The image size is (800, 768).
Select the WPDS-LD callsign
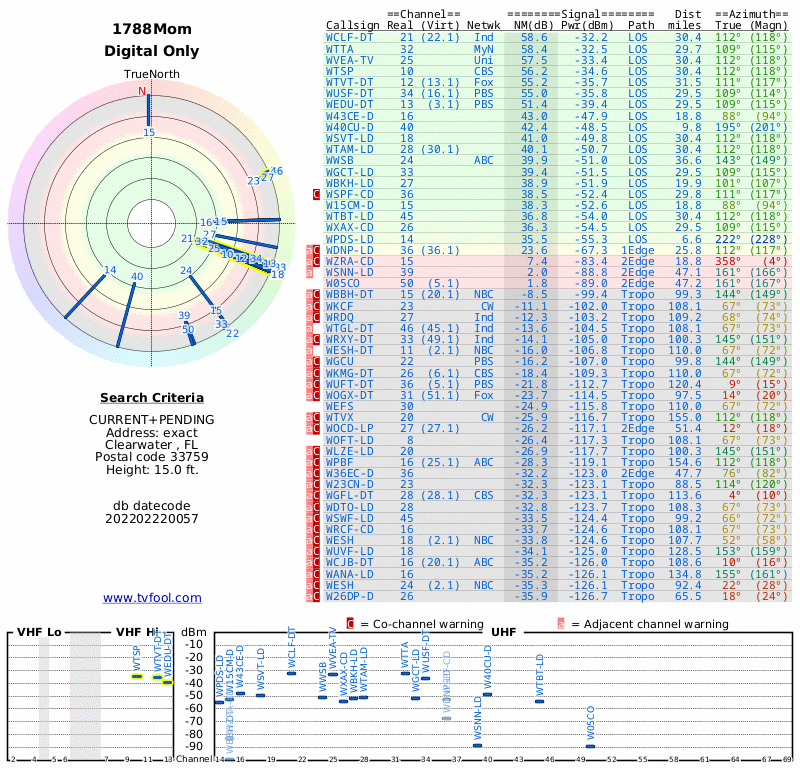coord(349,239)
